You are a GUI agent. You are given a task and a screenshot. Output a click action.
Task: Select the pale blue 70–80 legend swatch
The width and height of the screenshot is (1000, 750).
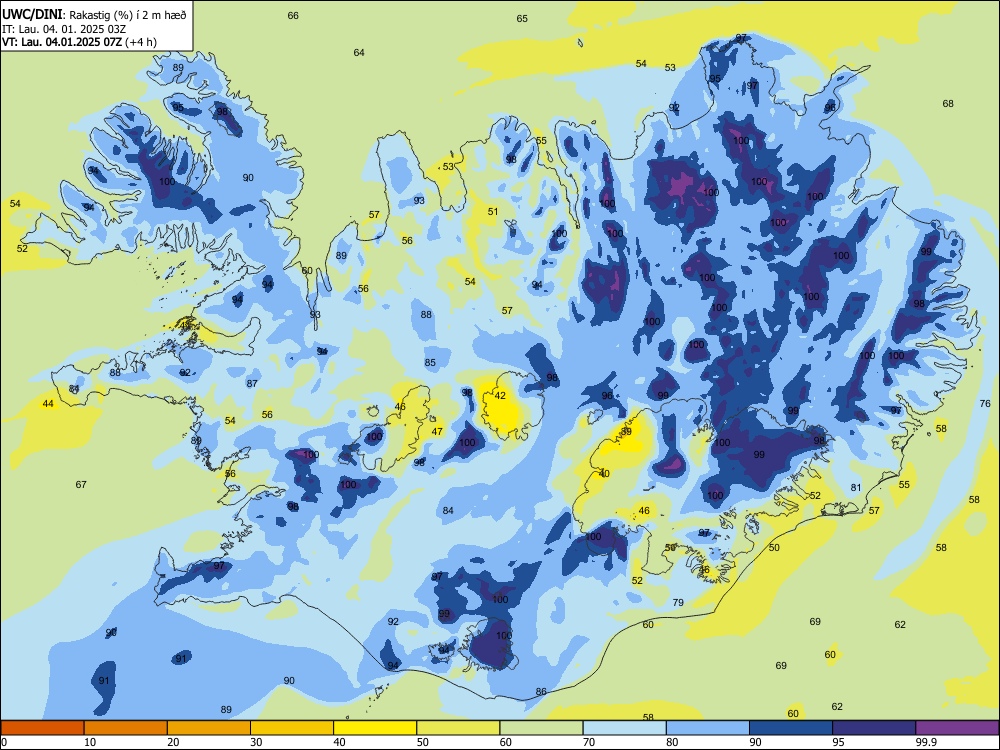[624, 728]
